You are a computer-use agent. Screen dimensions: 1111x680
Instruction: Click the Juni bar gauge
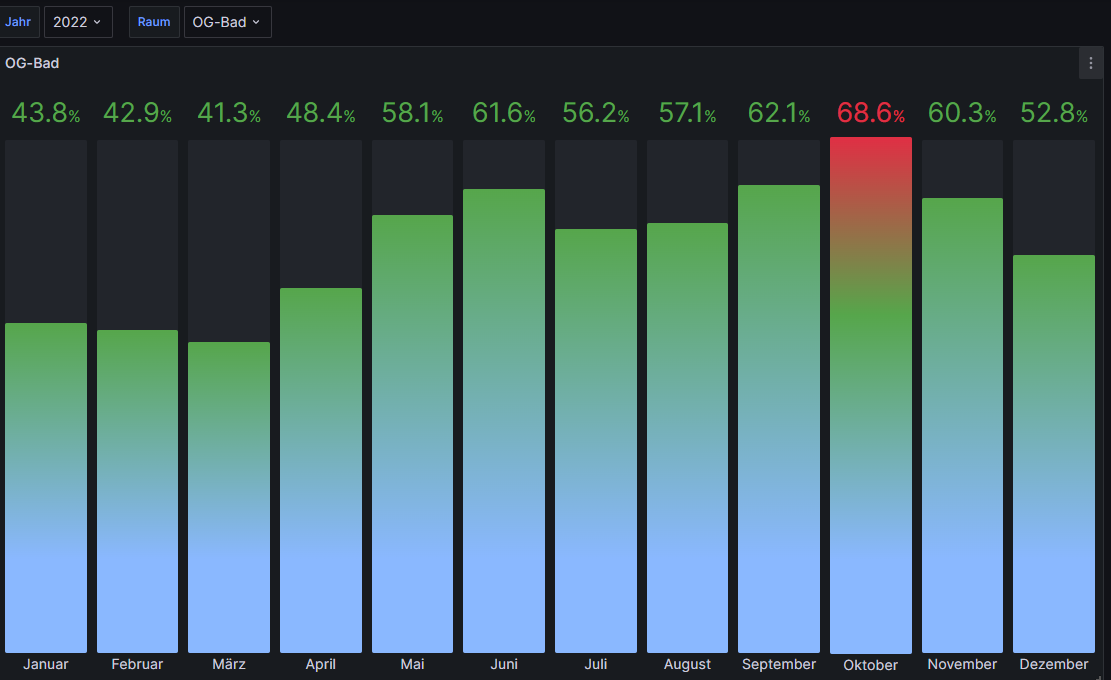coord(504,420)
